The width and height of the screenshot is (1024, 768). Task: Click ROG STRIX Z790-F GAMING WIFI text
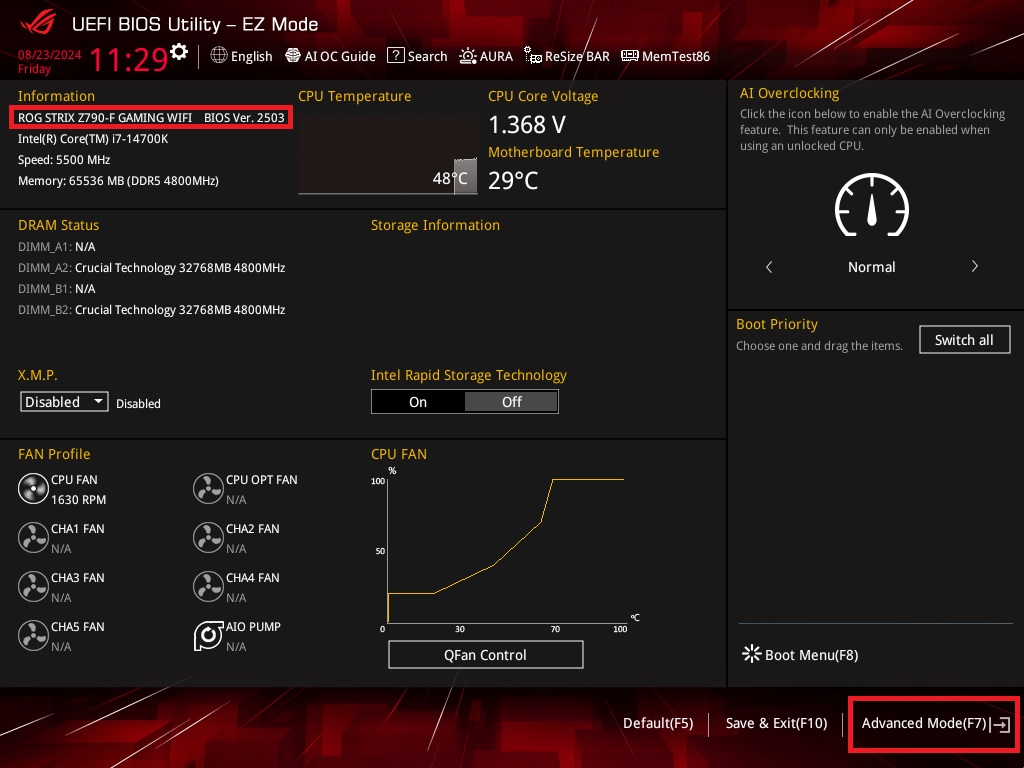[104, 118]
